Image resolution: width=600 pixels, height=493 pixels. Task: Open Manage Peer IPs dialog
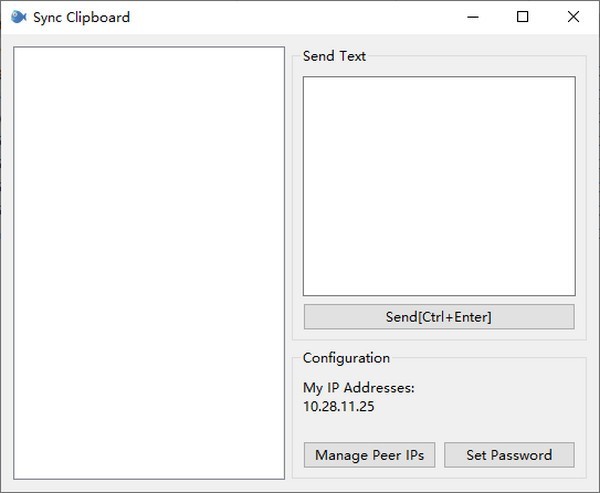369,455
